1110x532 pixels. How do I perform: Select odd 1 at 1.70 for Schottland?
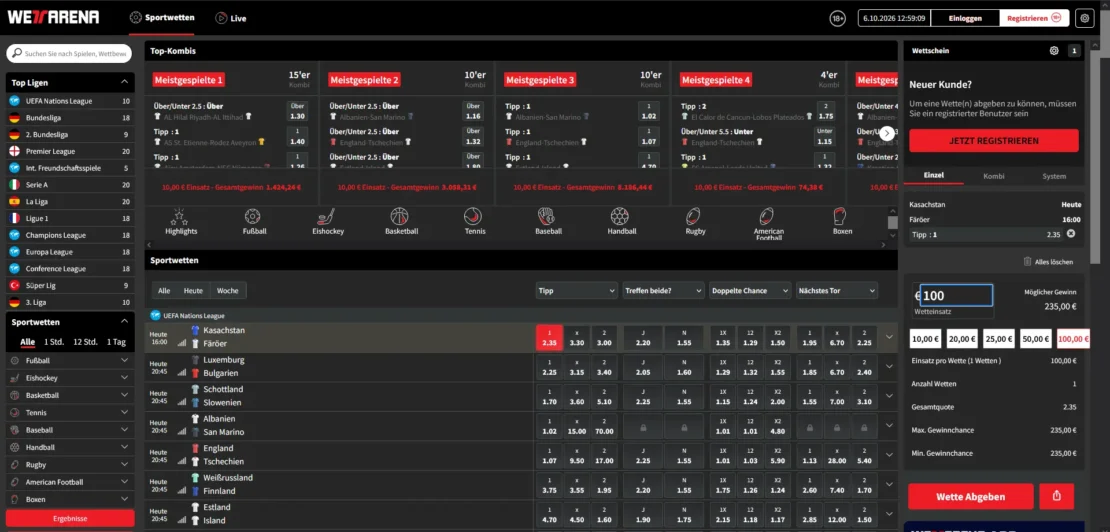549,397
